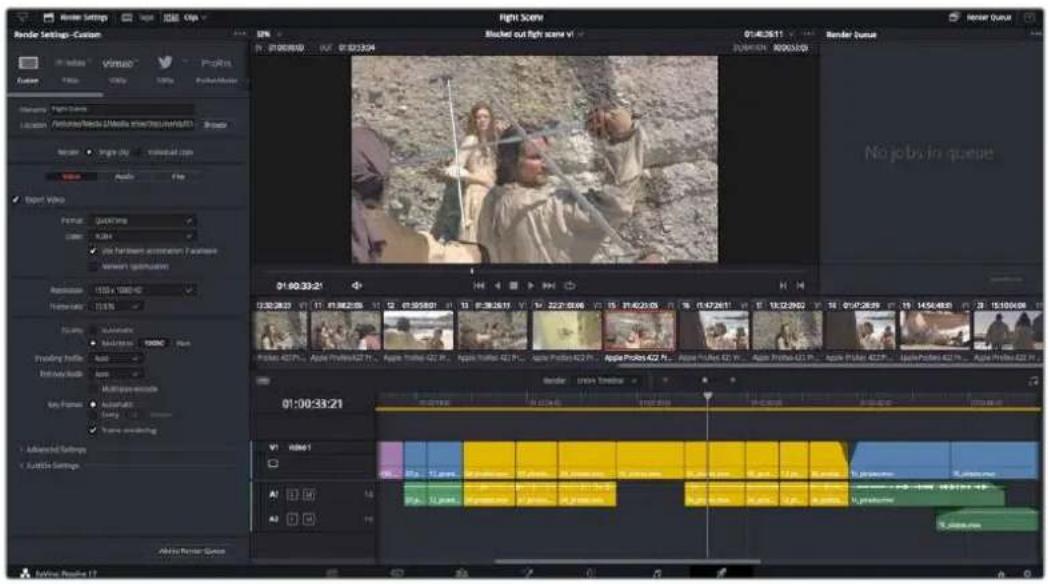Image resolution: width=1048 pixels, height=584 pixels.
Task: Toggle the Tape panel icon
Action: pyautogui.click(x=126, y=17)
